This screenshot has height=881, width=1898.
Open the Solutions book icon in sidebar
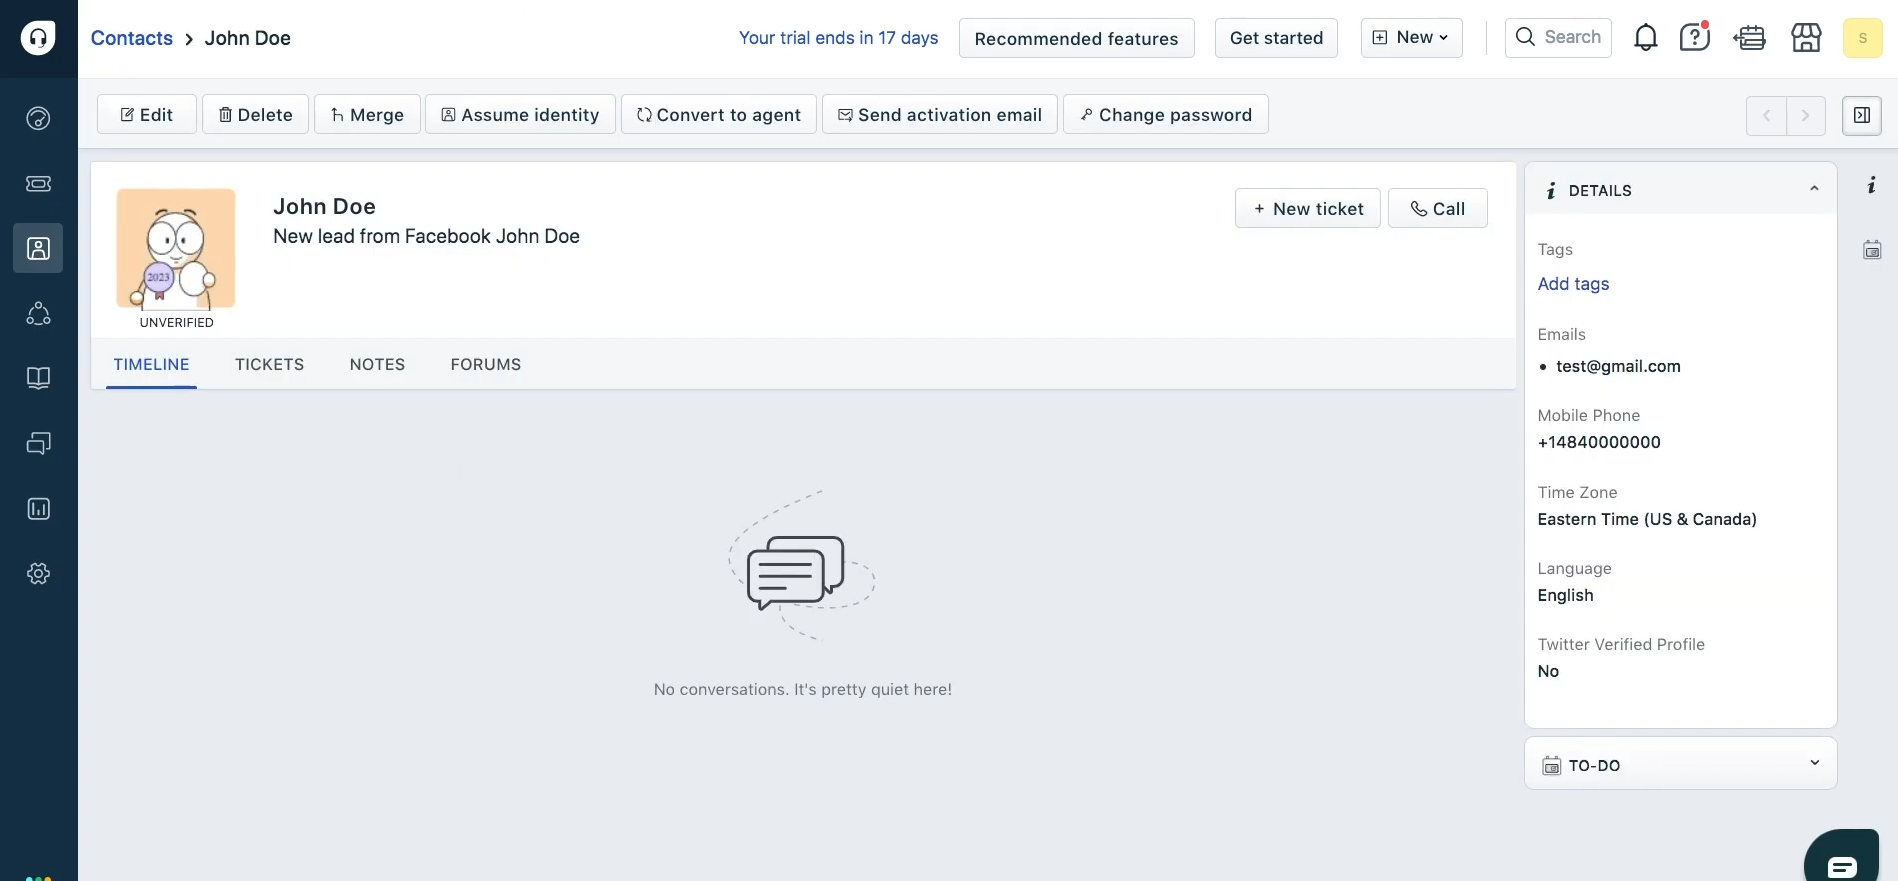point(38,378)
